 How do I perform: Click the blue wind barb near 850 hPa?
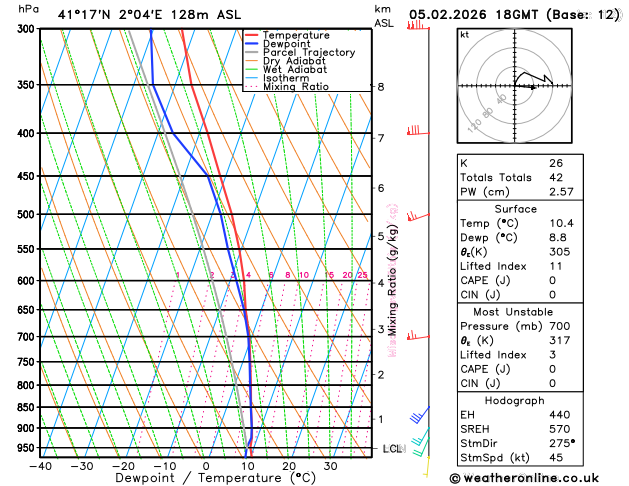(x=420, y=415)
